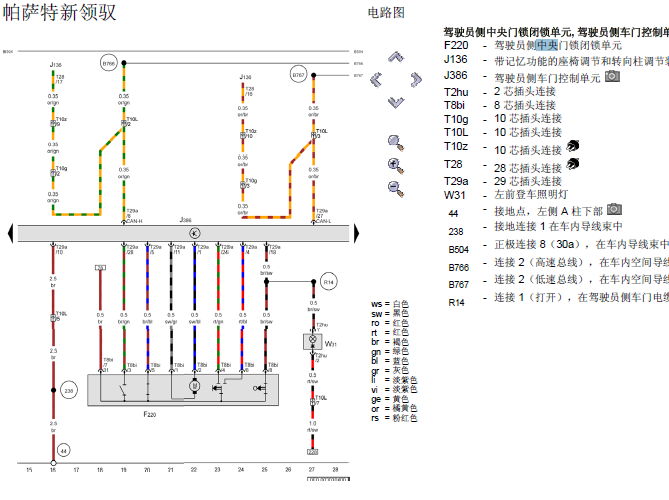Image resolution: width=669 pixels, height=500 pixels.
Task: Click current path number 22 on bottom scale
Action: (x=194, y=469)
